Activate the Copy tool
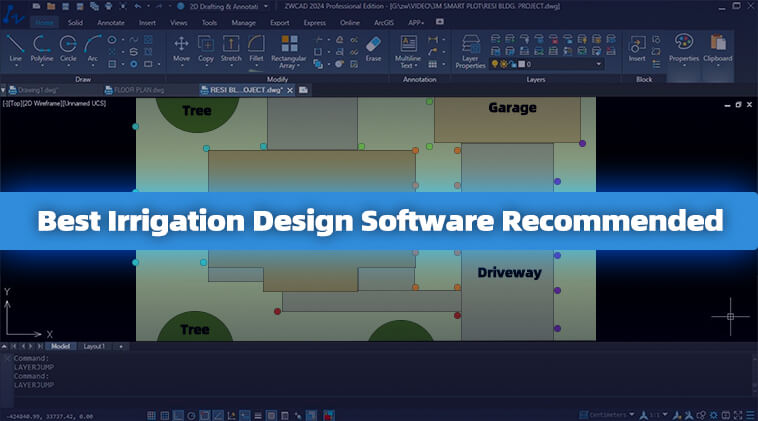758x421 pixels. point(206,48)
